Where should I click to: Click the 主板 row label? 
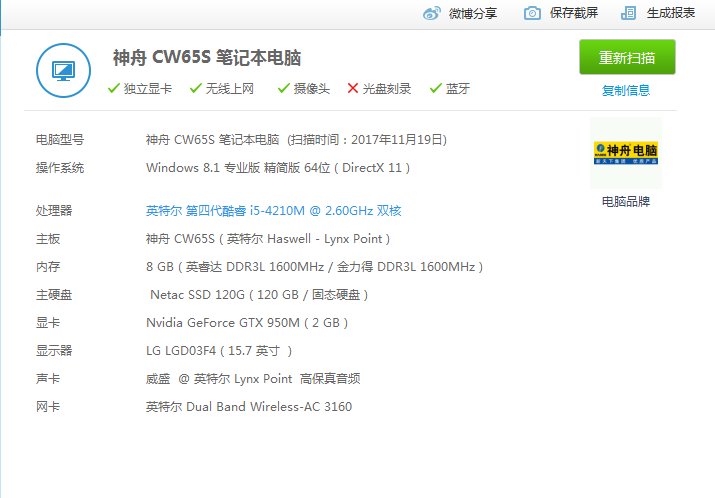pos(48,239)
